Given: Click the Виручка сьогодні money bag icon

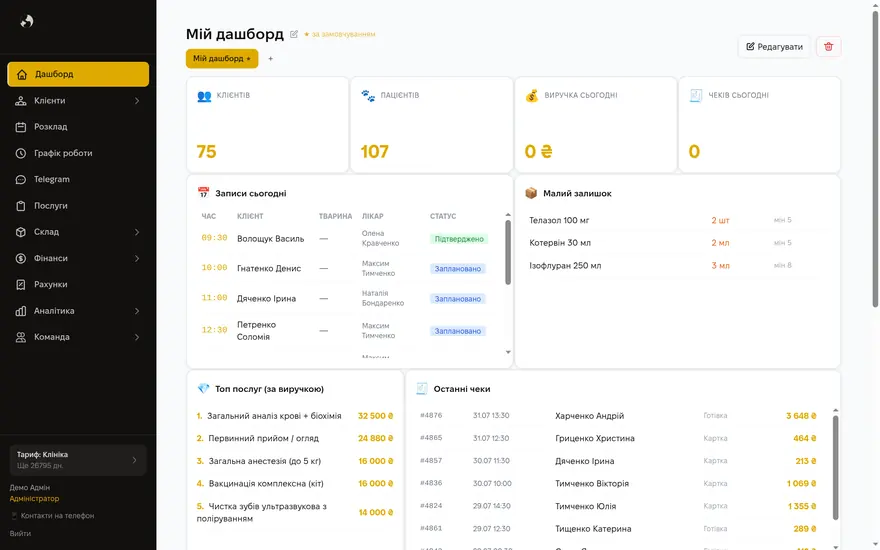Looking at the screenshot, I should (531, 96).
